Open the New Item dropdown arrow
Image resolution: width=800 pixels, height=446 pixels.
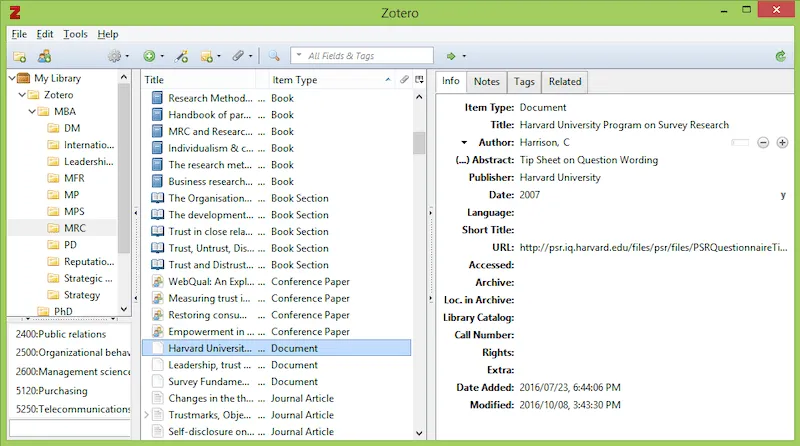click(162, 56)
